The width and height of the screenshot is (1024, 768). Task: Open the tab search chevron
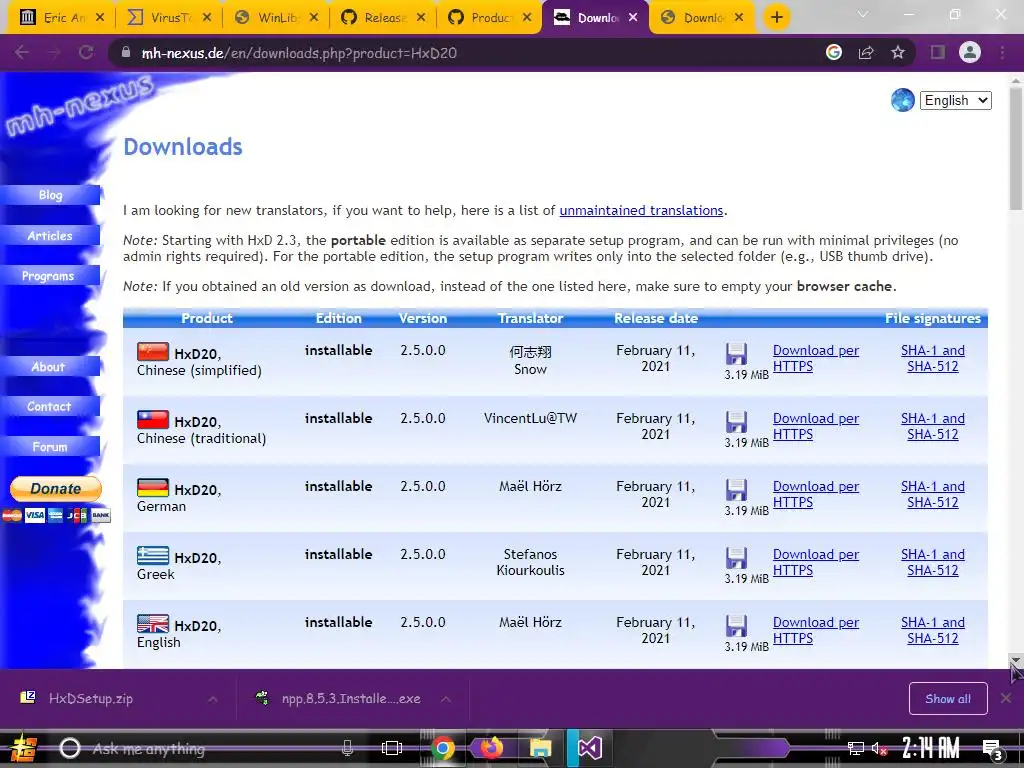(x=863, y=14)
